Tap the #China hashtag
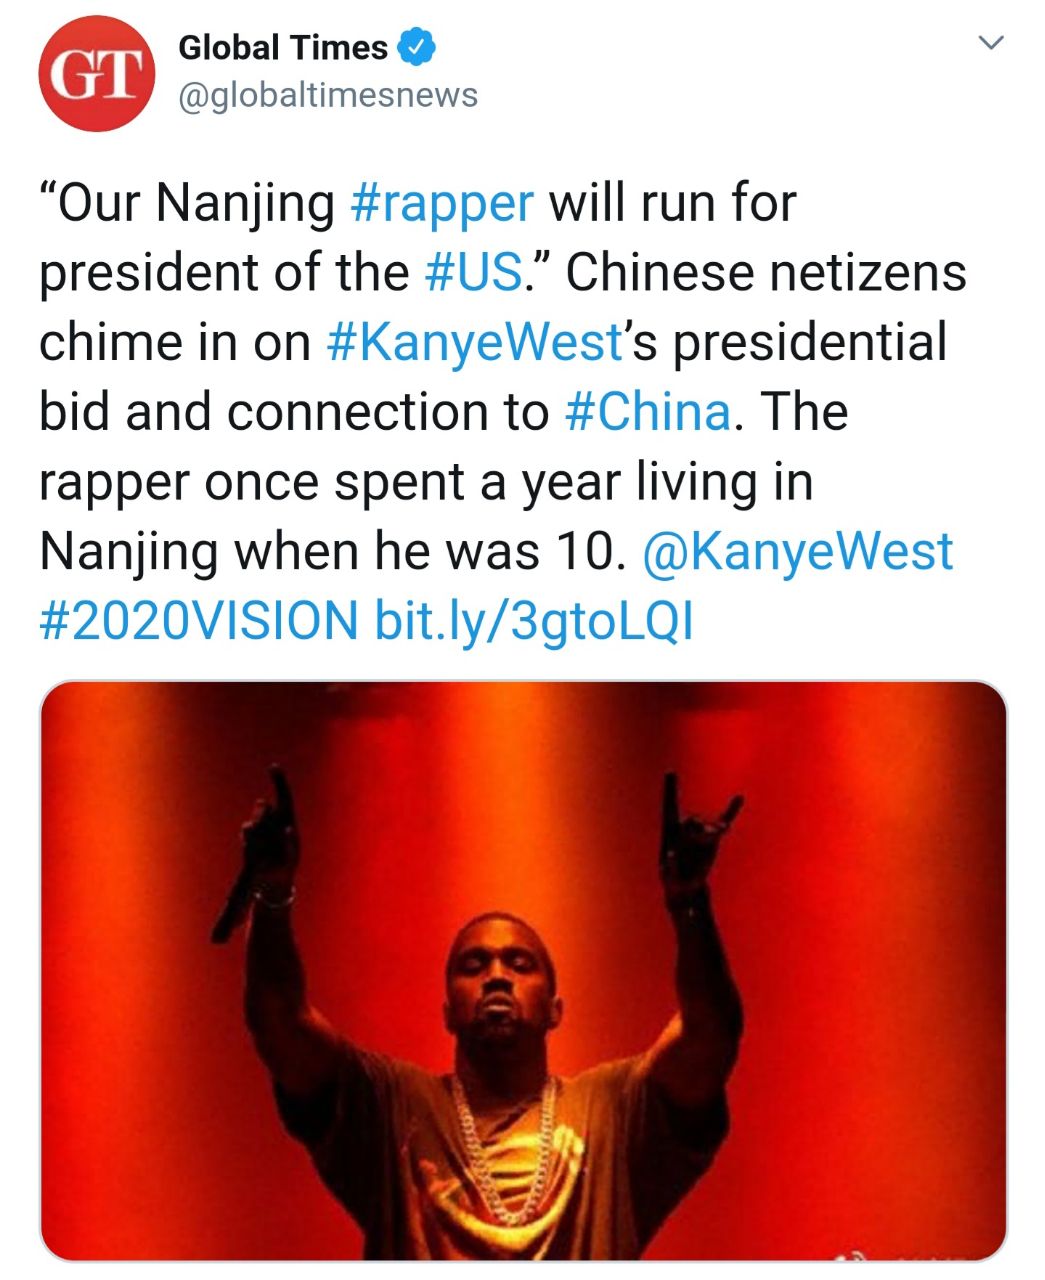Image resolution: width=1045 pixels, height=1280 pixels. coord(648,412)
